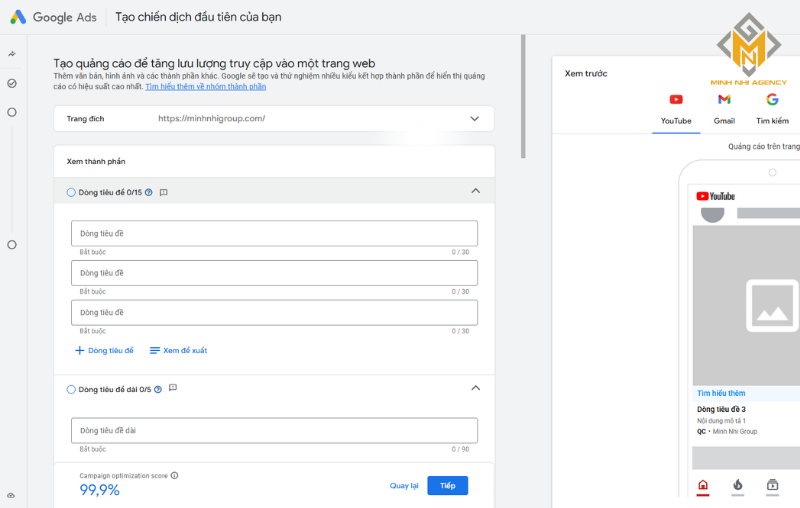This screenshot has height=508, width=800.
Task: Click the https://minhnhigroup.com/ URL text
Action: click(211, 118)
